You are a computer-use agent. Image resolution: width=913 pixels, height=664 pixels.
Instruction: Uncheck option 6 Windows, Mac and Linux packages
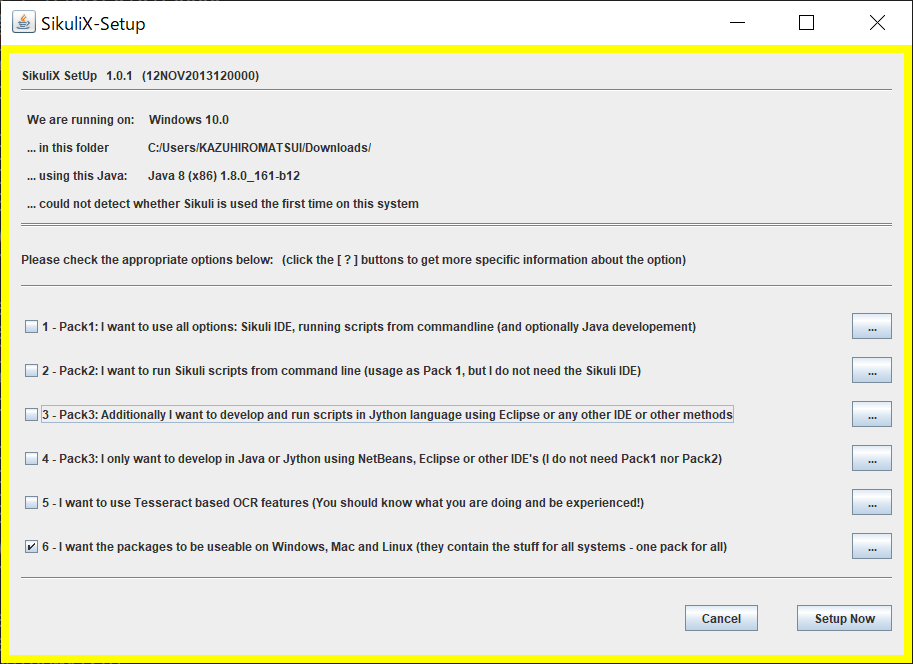coord(31,547)
